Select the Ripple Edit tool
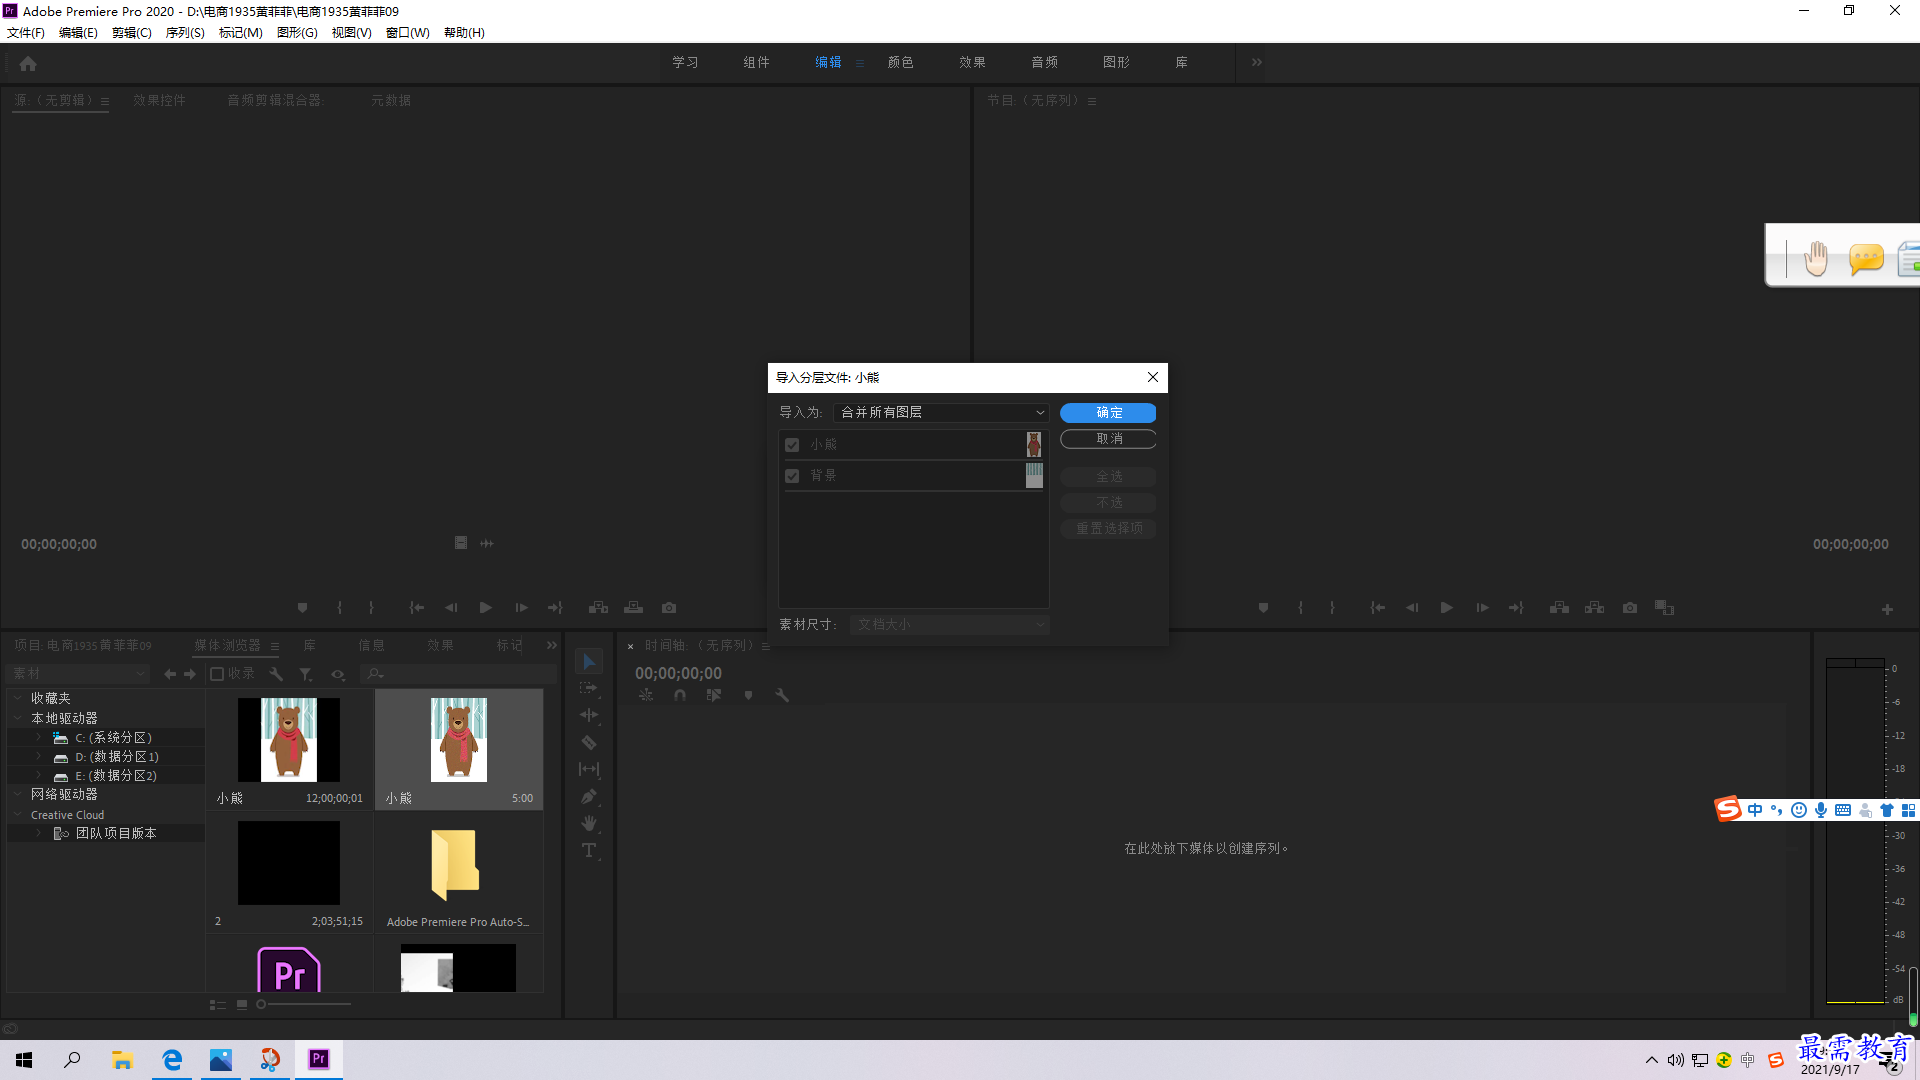Image resolution: width=1920 pixels, height=1080 pixels. pos(589,715)
